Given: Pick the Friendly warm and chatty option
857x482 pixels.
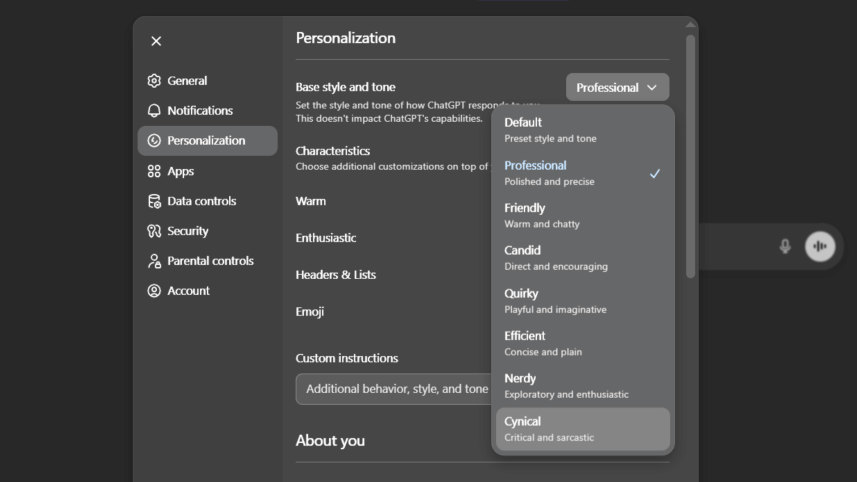Looking at the screenshot, I should pyautogui.click(x=583, y=216).
